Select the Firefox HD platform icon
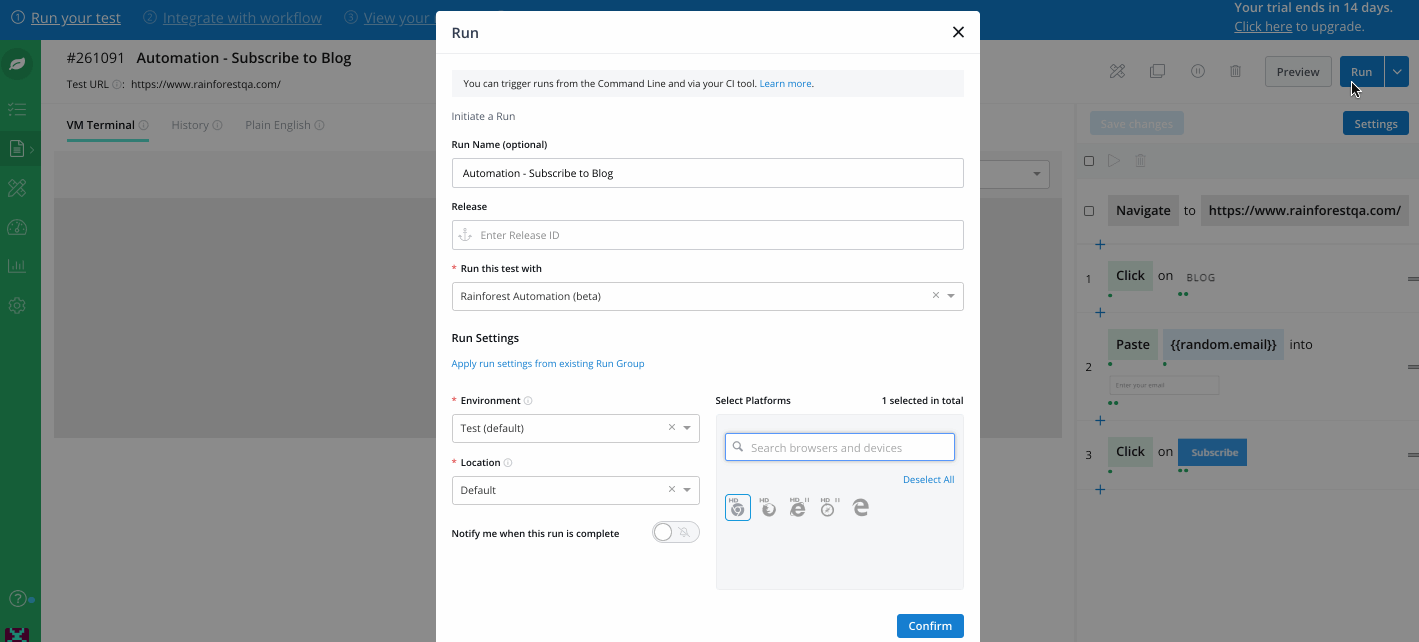The width and height of the screenshot is (1419, 642). point(768,508)
